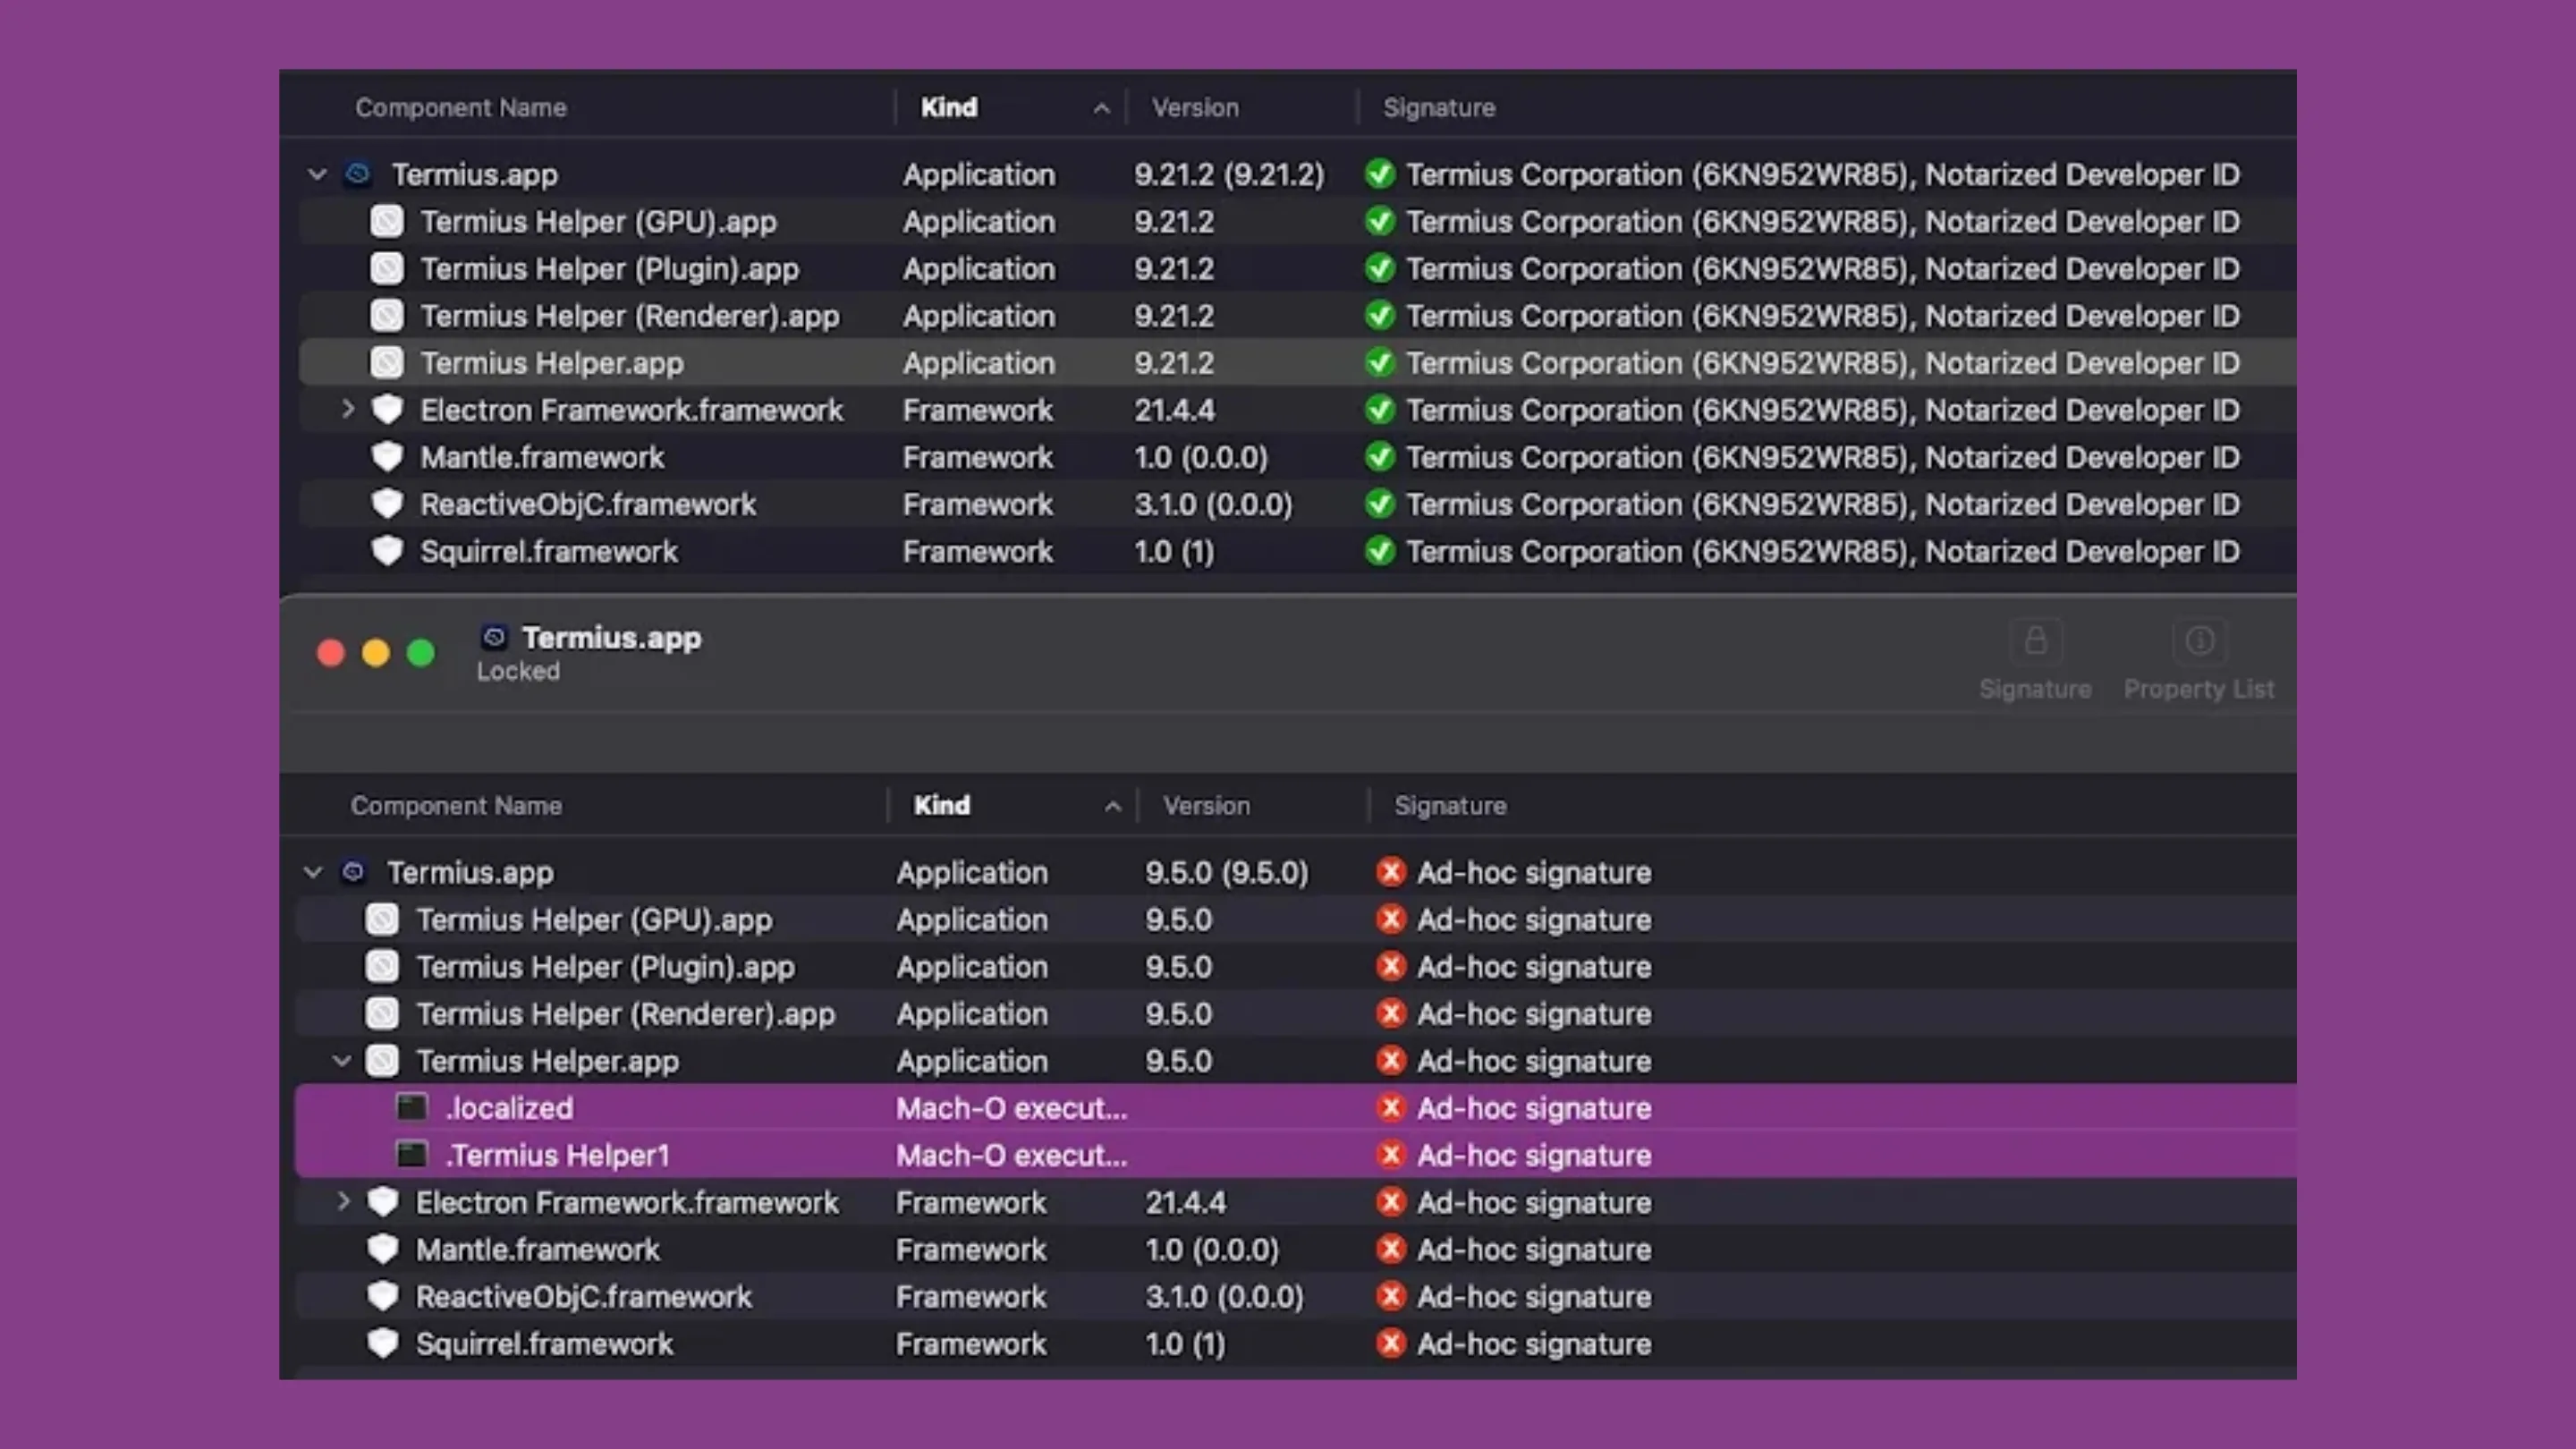Click Termius Helper.app icon in upper window
The image size is (2576, 1449).
pos(387,362)
